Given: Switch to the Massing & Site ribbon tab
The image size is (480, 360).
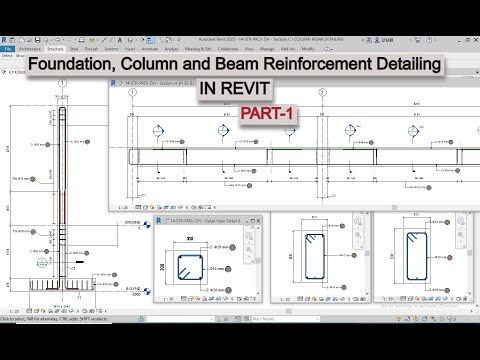Looking at the screenshot, I should point(198,49).
